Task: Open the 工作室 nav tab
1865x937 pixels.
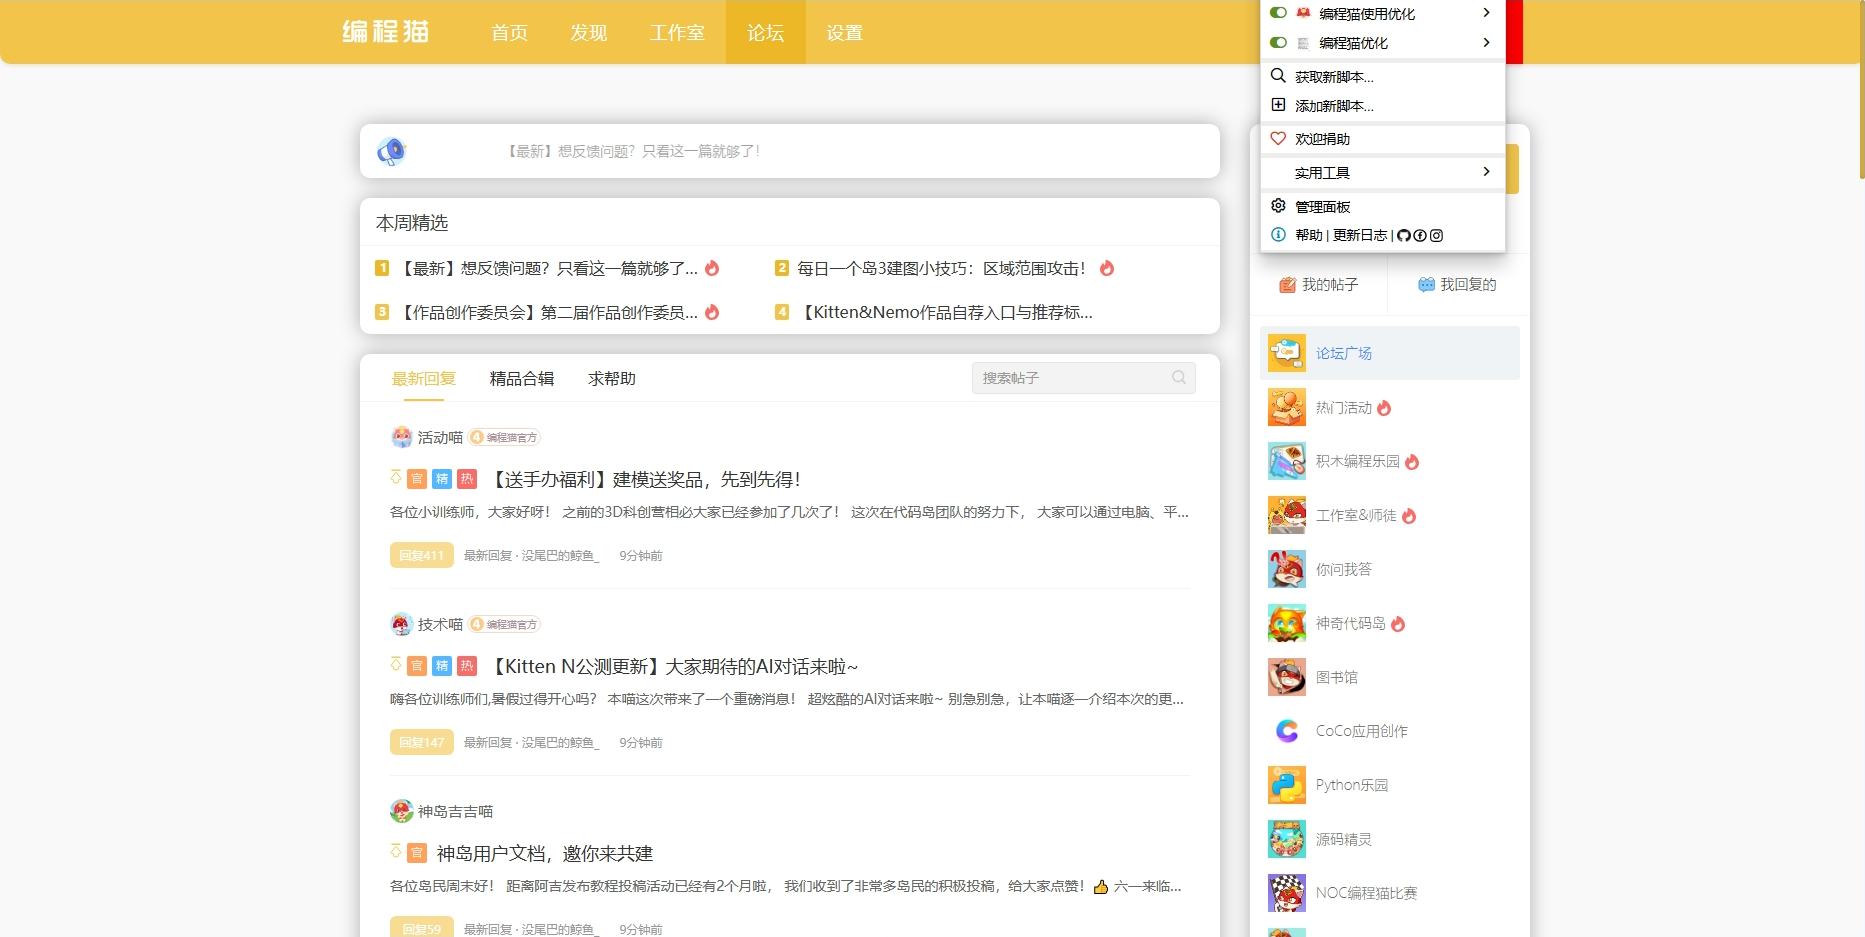Action: click(677, 33)
